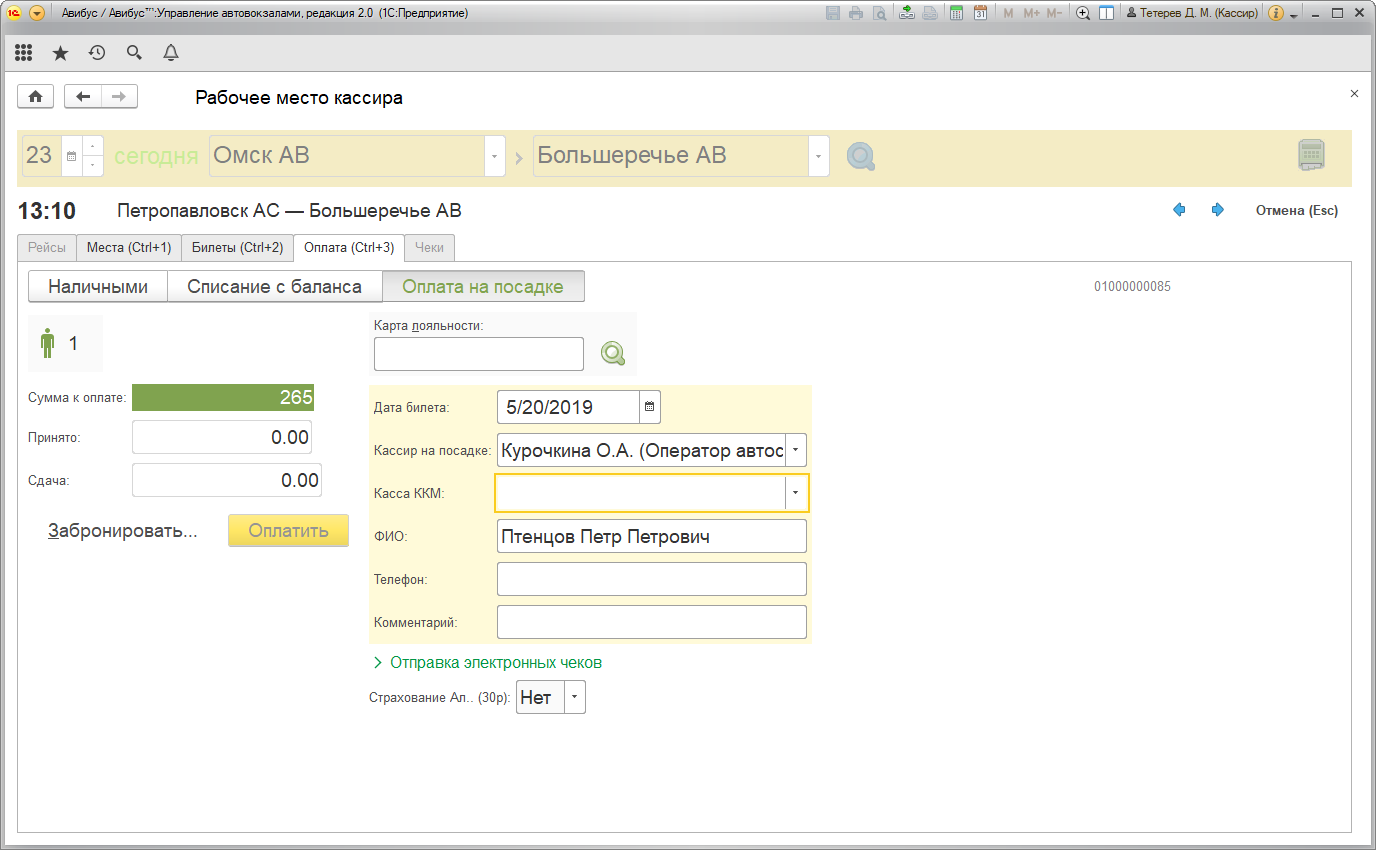
Task: Click the search magnifier in top toolbar
Action: [x=134, y=53]
